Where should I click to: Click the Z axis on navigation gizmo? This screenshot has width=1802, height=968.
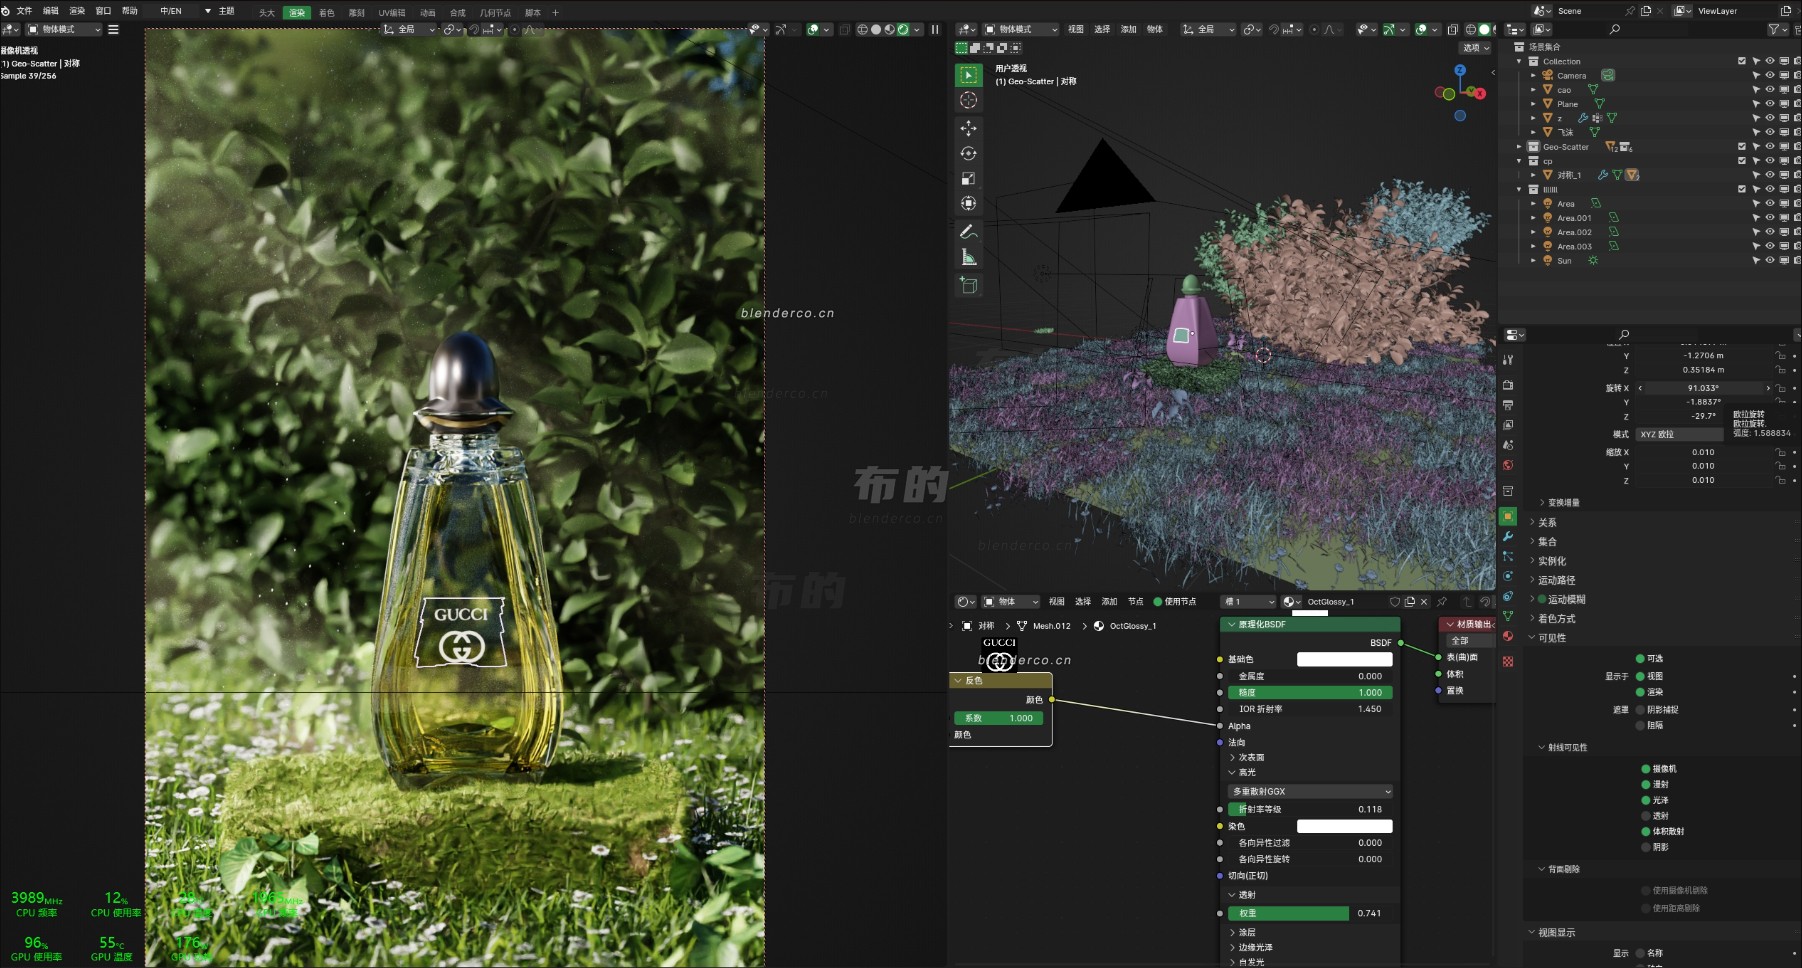point(1460,70)
